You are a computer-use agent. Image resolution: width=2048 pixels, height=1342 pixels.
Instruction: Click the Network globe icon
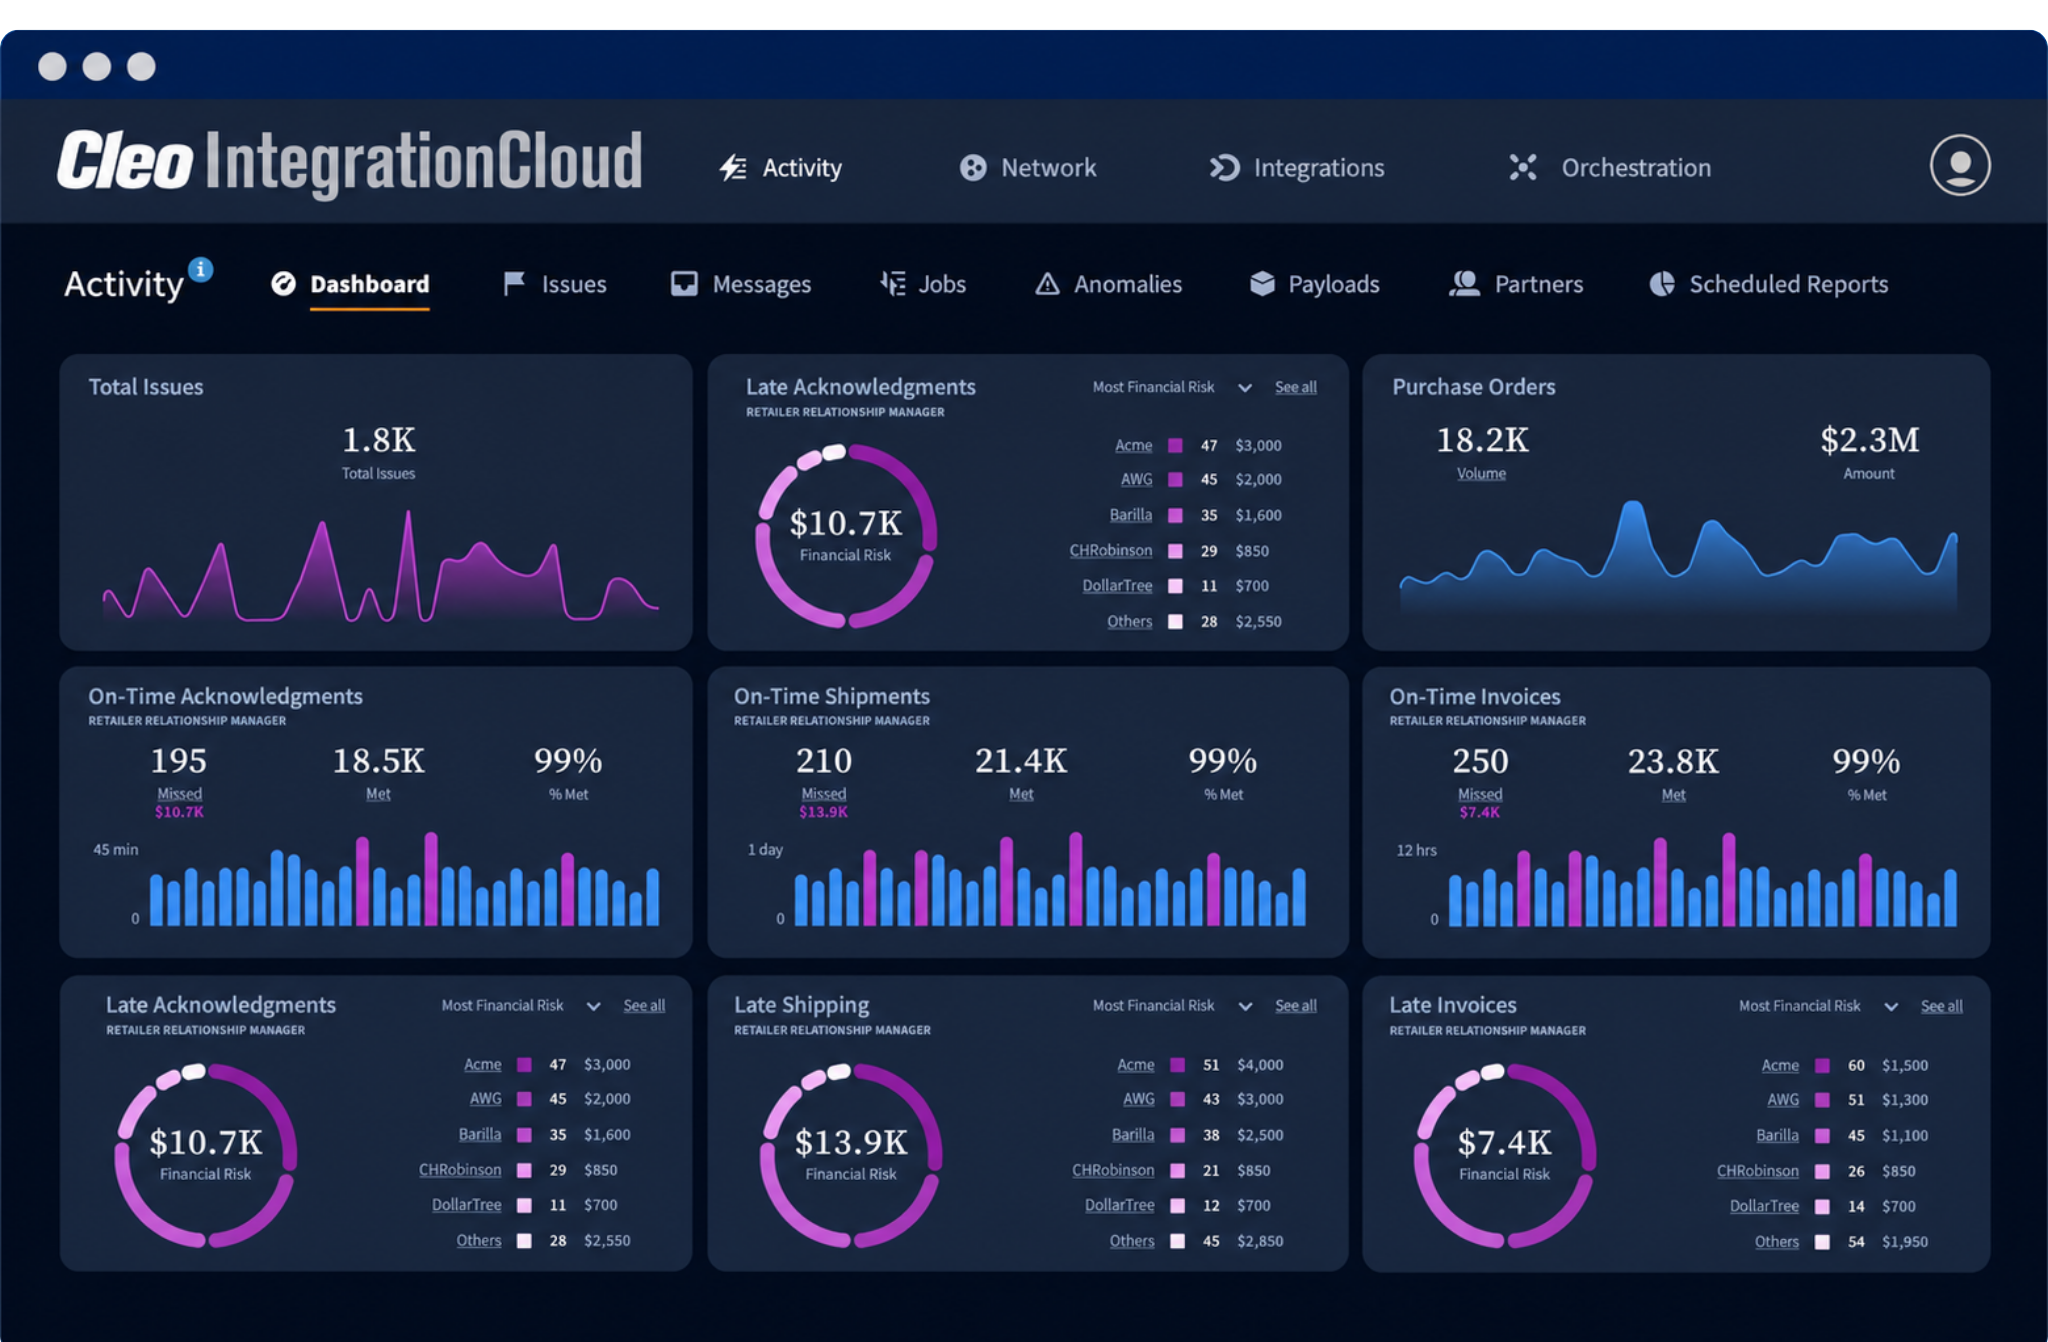coord(973,167)
